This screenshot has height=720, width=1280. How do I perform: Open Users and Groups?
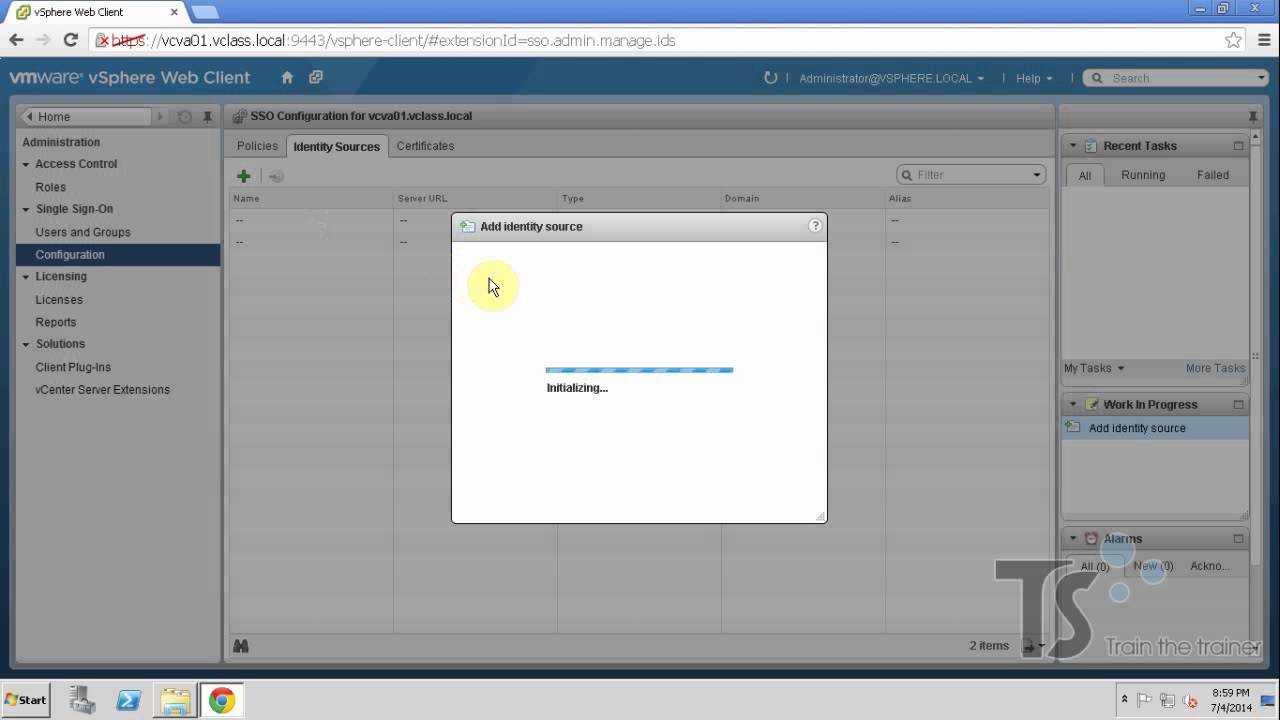83,232
